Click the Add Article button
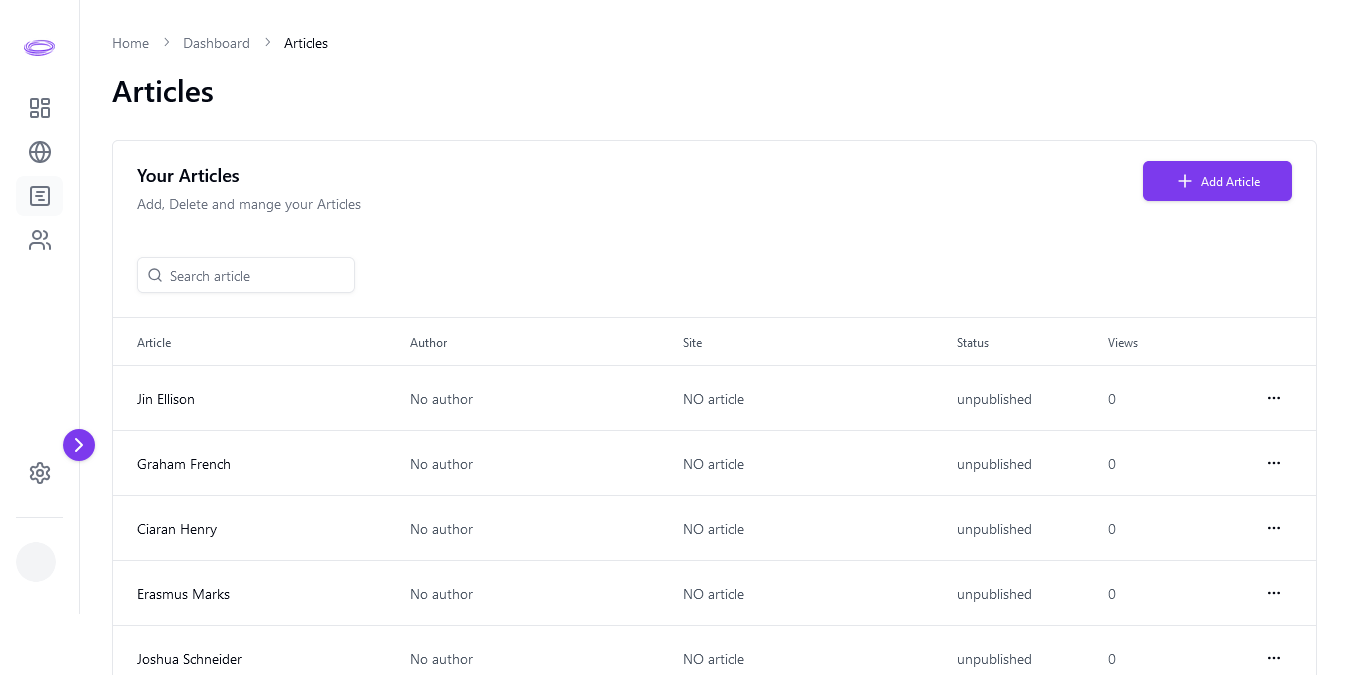The width and height of the screenshot is (1349, 675). click(1217, 181)
